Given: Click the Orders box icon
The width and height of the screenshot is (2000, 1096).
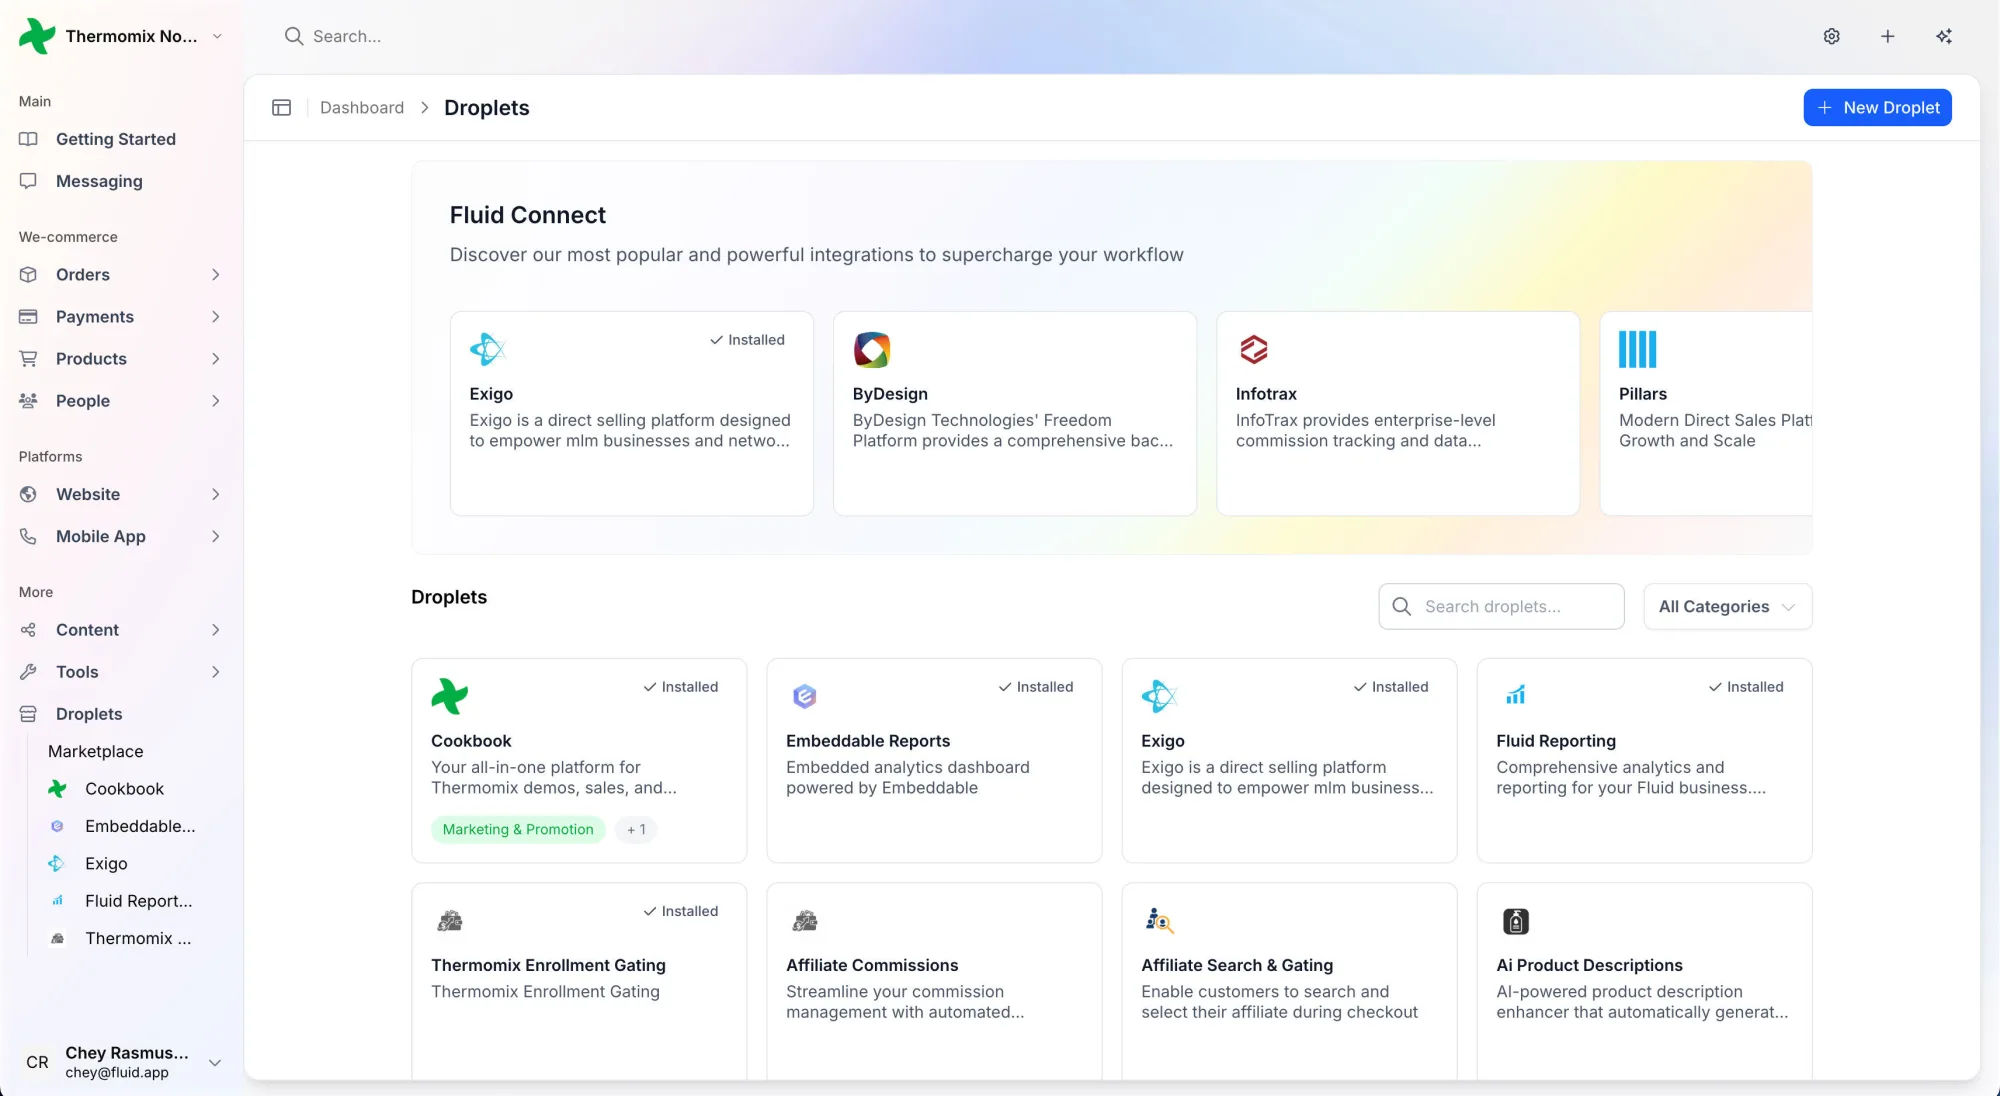Looking at the screenshot, I should coord(28,274).
